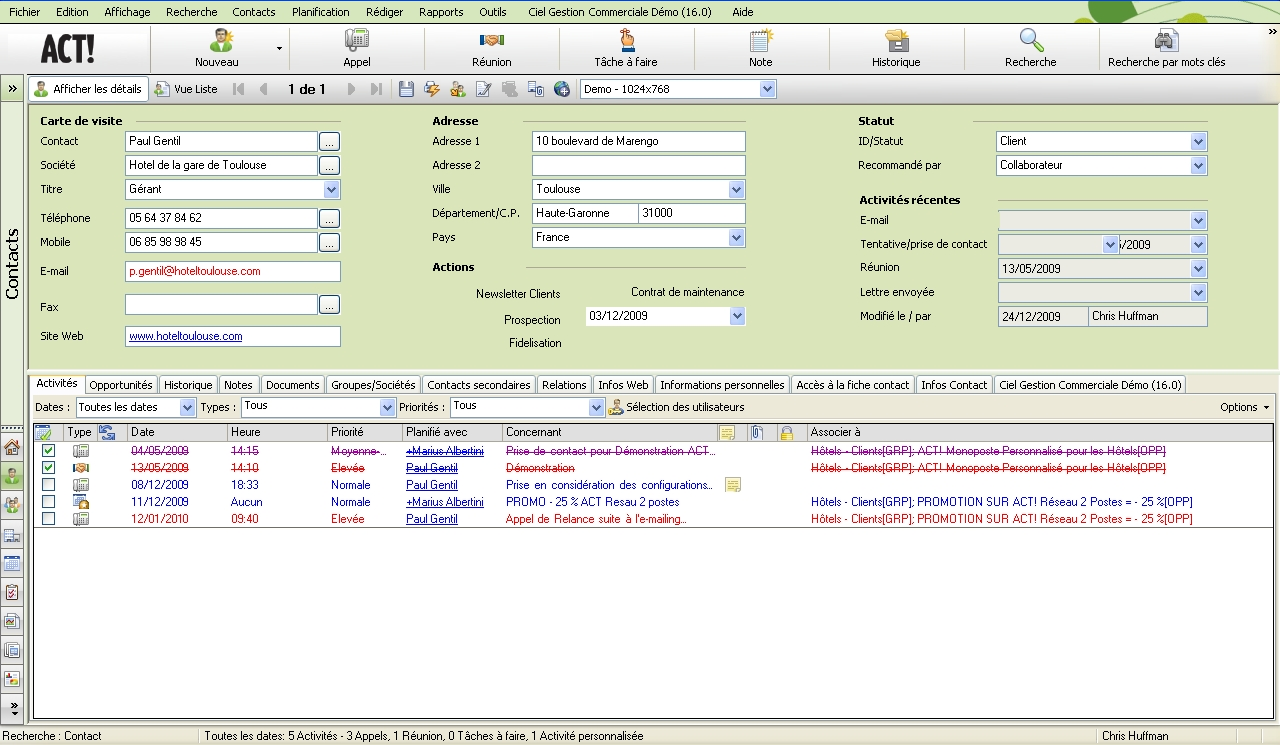The image size is (1280, 745).
Task: Launch Recherche par mots clés binoculars
Action: (1166, 41)
